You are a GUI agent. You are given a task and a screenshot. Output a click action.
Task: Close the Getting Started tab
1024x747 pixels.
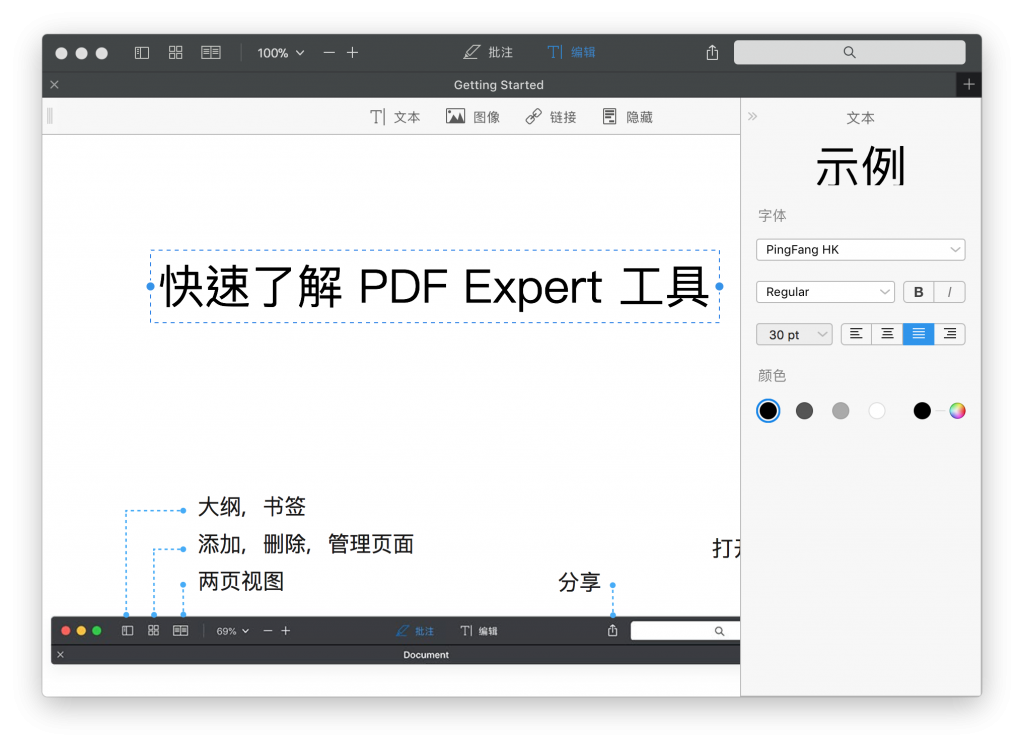[x=55, y=85]
